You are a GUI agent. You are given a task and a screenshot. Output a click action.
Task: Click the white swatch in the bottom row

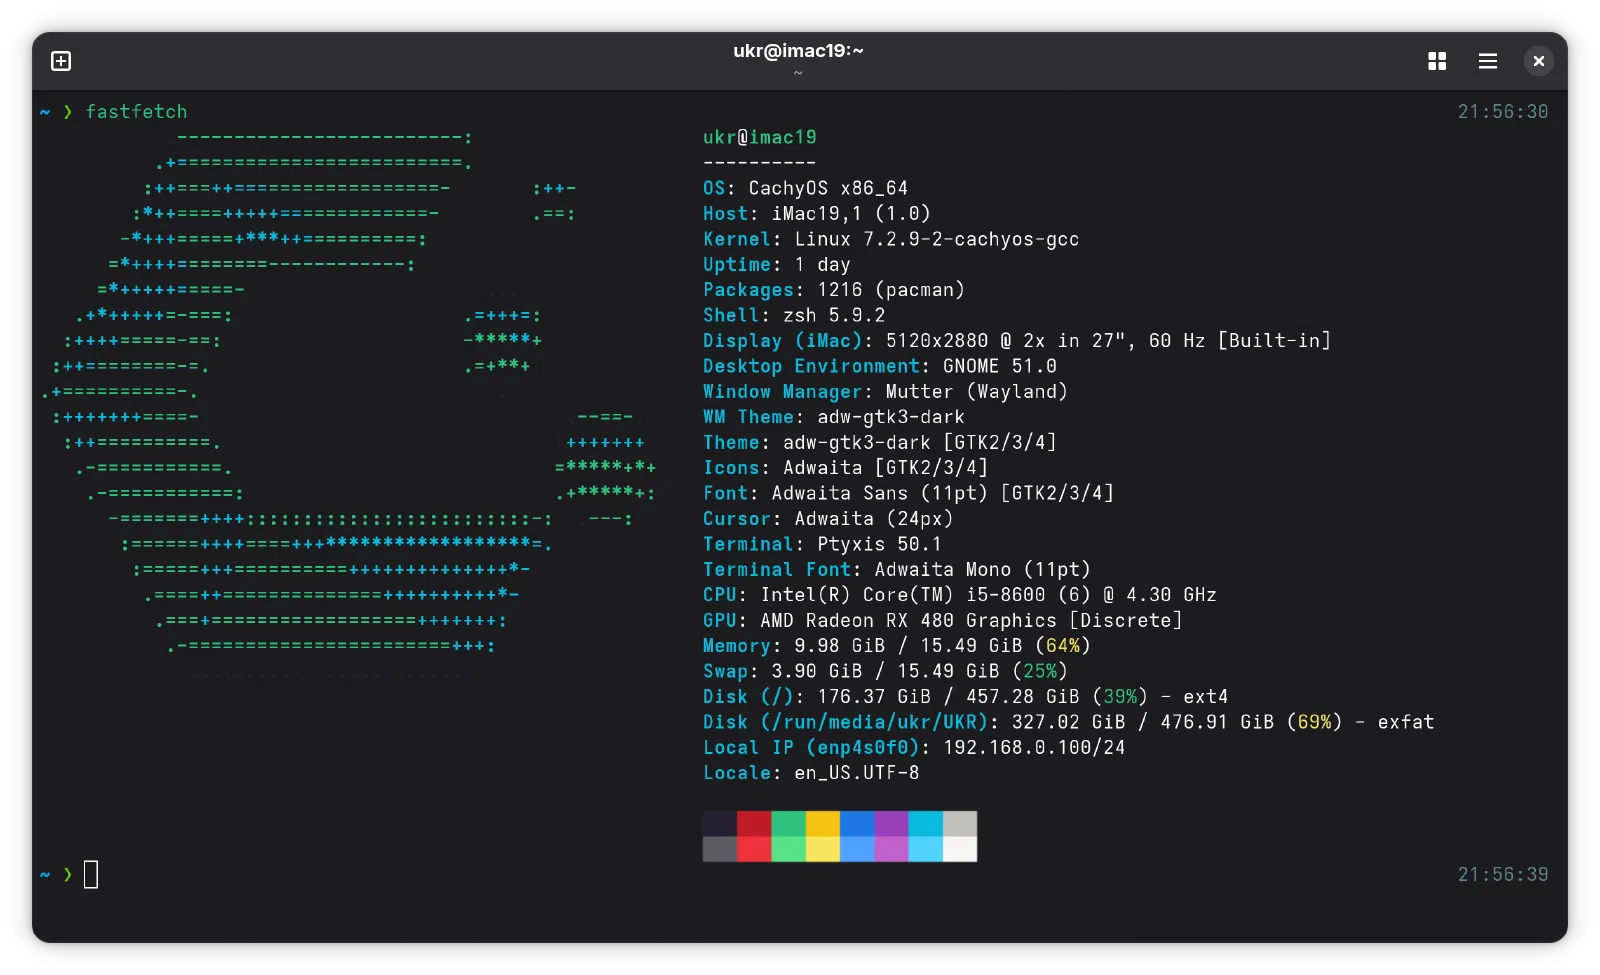(960, 849)
